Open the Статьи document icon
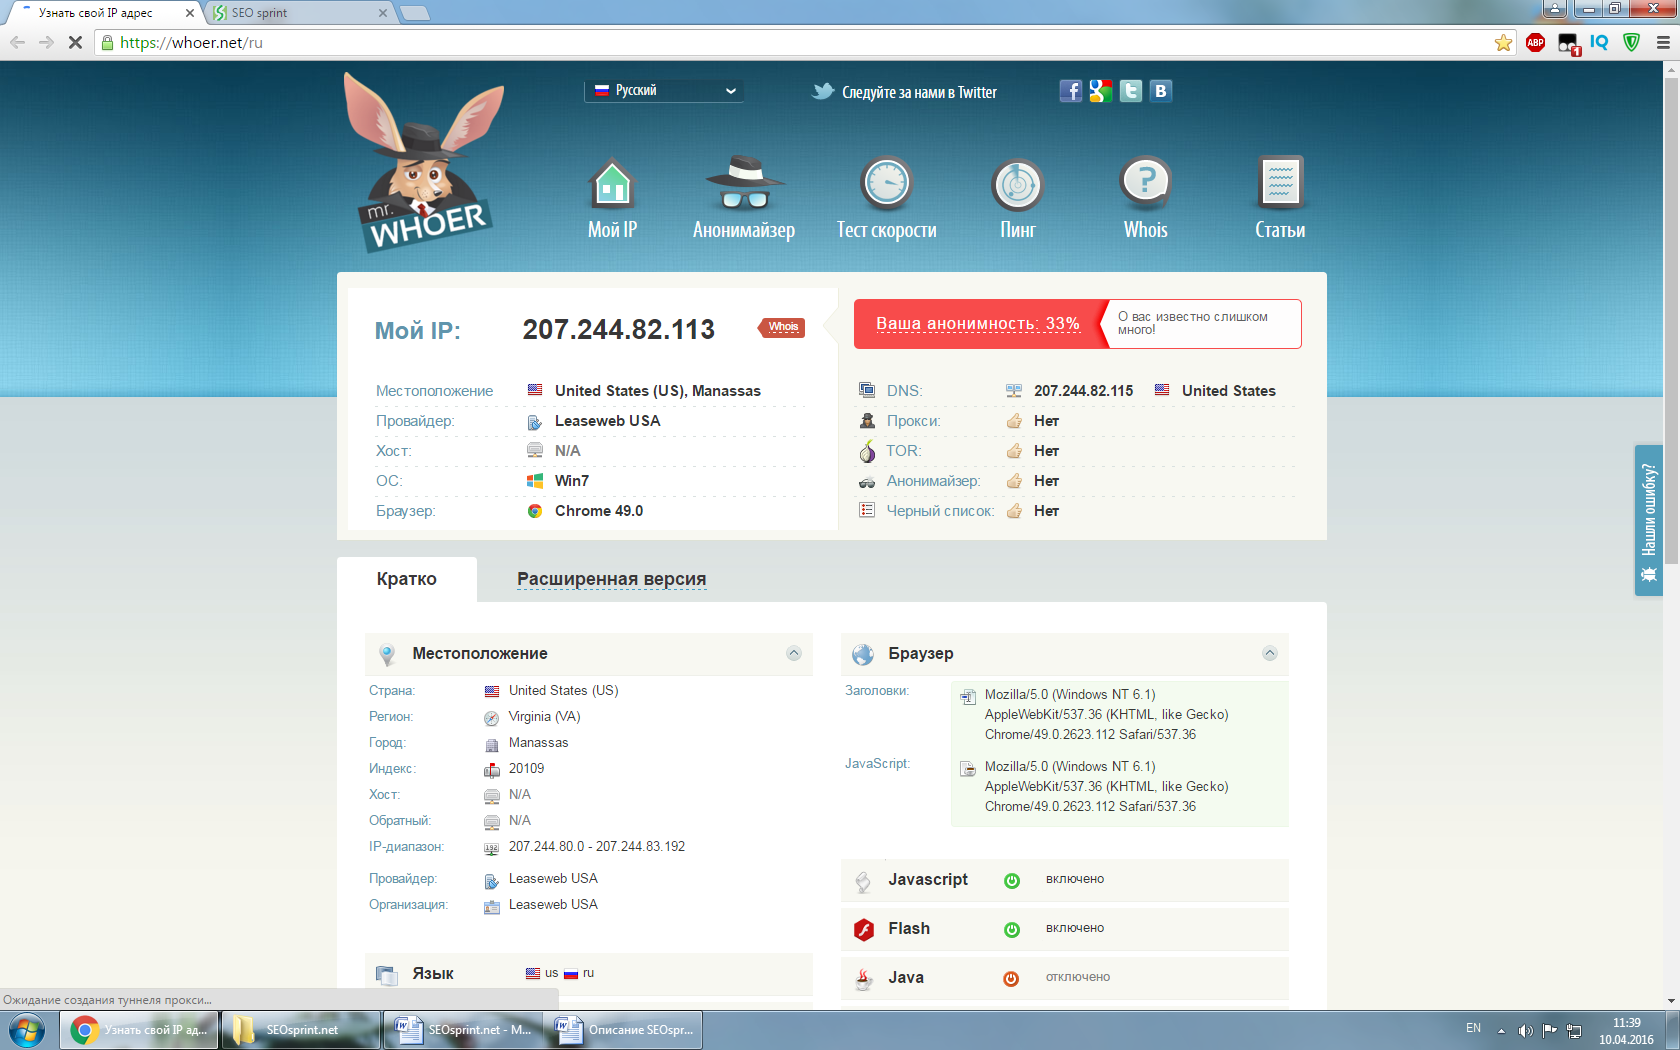The image size is (1680, 1050). point(1280,183)
